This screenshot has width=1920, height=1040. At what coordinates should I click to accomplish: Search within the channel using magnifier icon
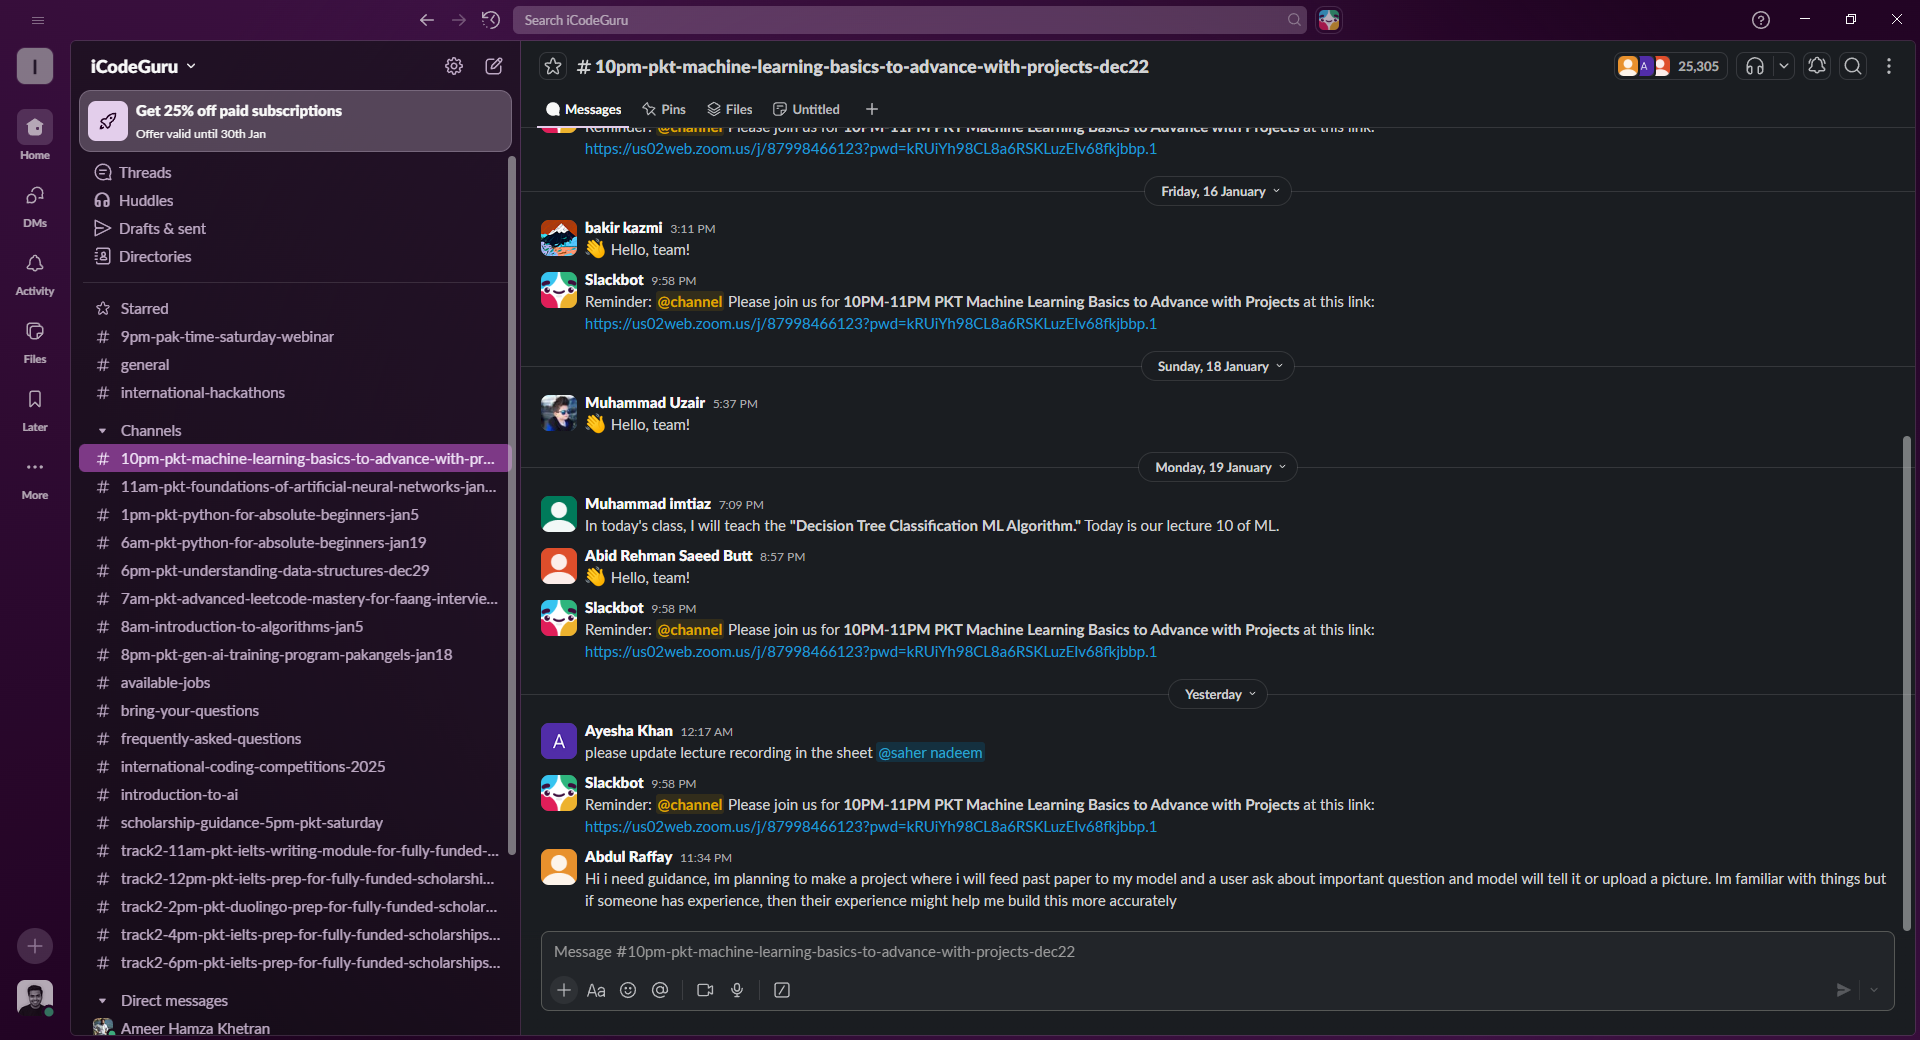click(1853, 66)
